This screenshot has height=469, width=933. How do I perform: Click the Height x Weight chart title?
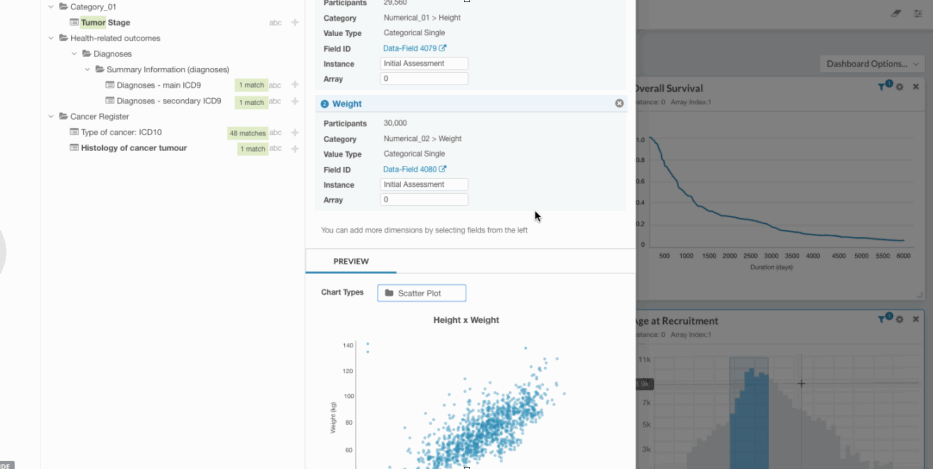pos(466,320)
